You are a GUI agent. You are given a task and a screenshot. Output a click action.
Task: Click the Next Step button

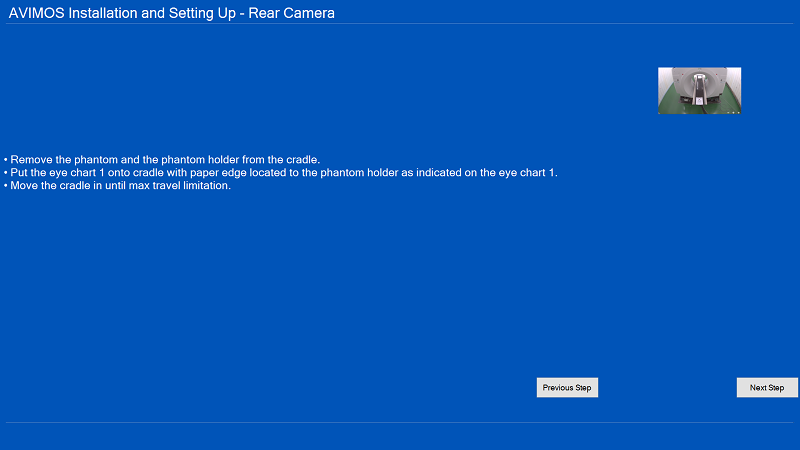coord(767,388)
